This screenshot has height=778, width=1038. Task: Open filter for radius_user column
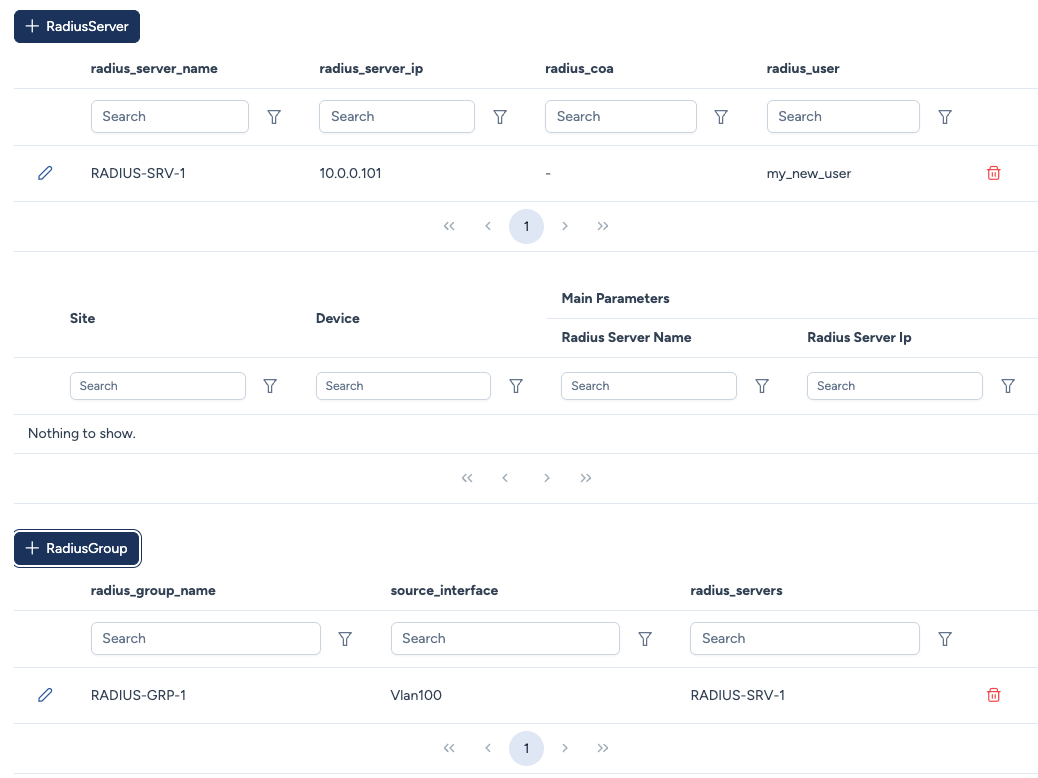[x=944, y=117]
